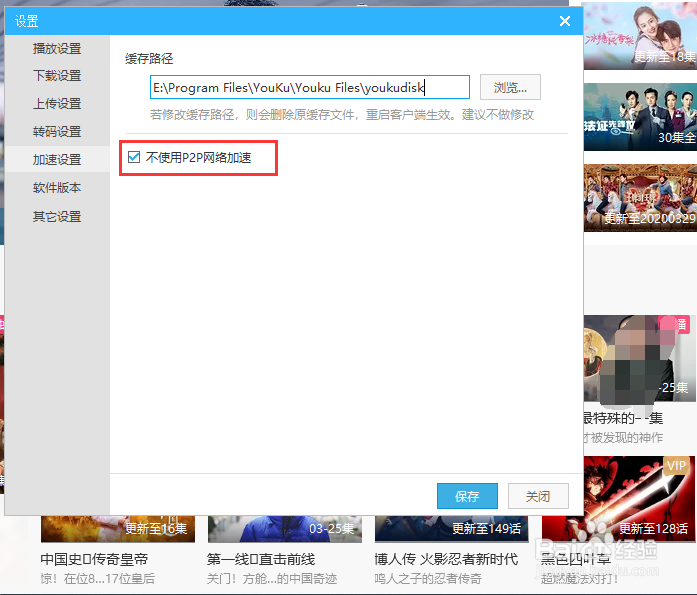The width and height of the screenshot is (697, 595).
Task: Open the 播放设置 settings tab
Action: click(x=57, y=48)
